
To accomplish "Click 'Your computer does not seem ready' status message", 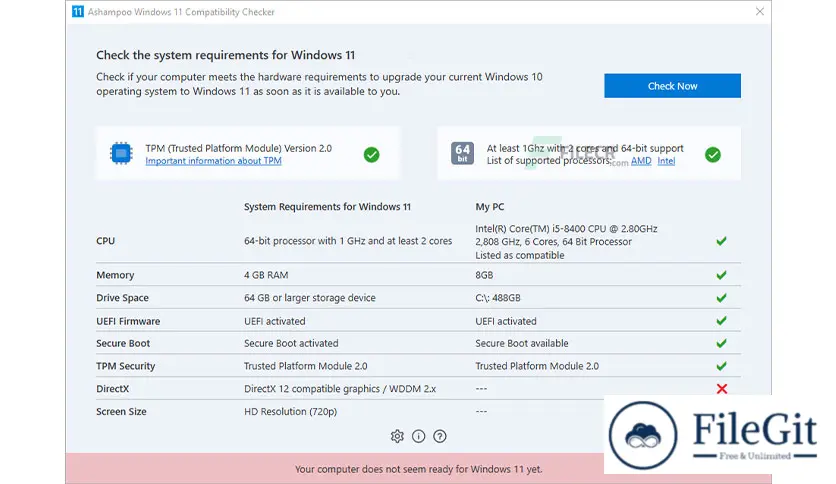I will click(419, 469).
